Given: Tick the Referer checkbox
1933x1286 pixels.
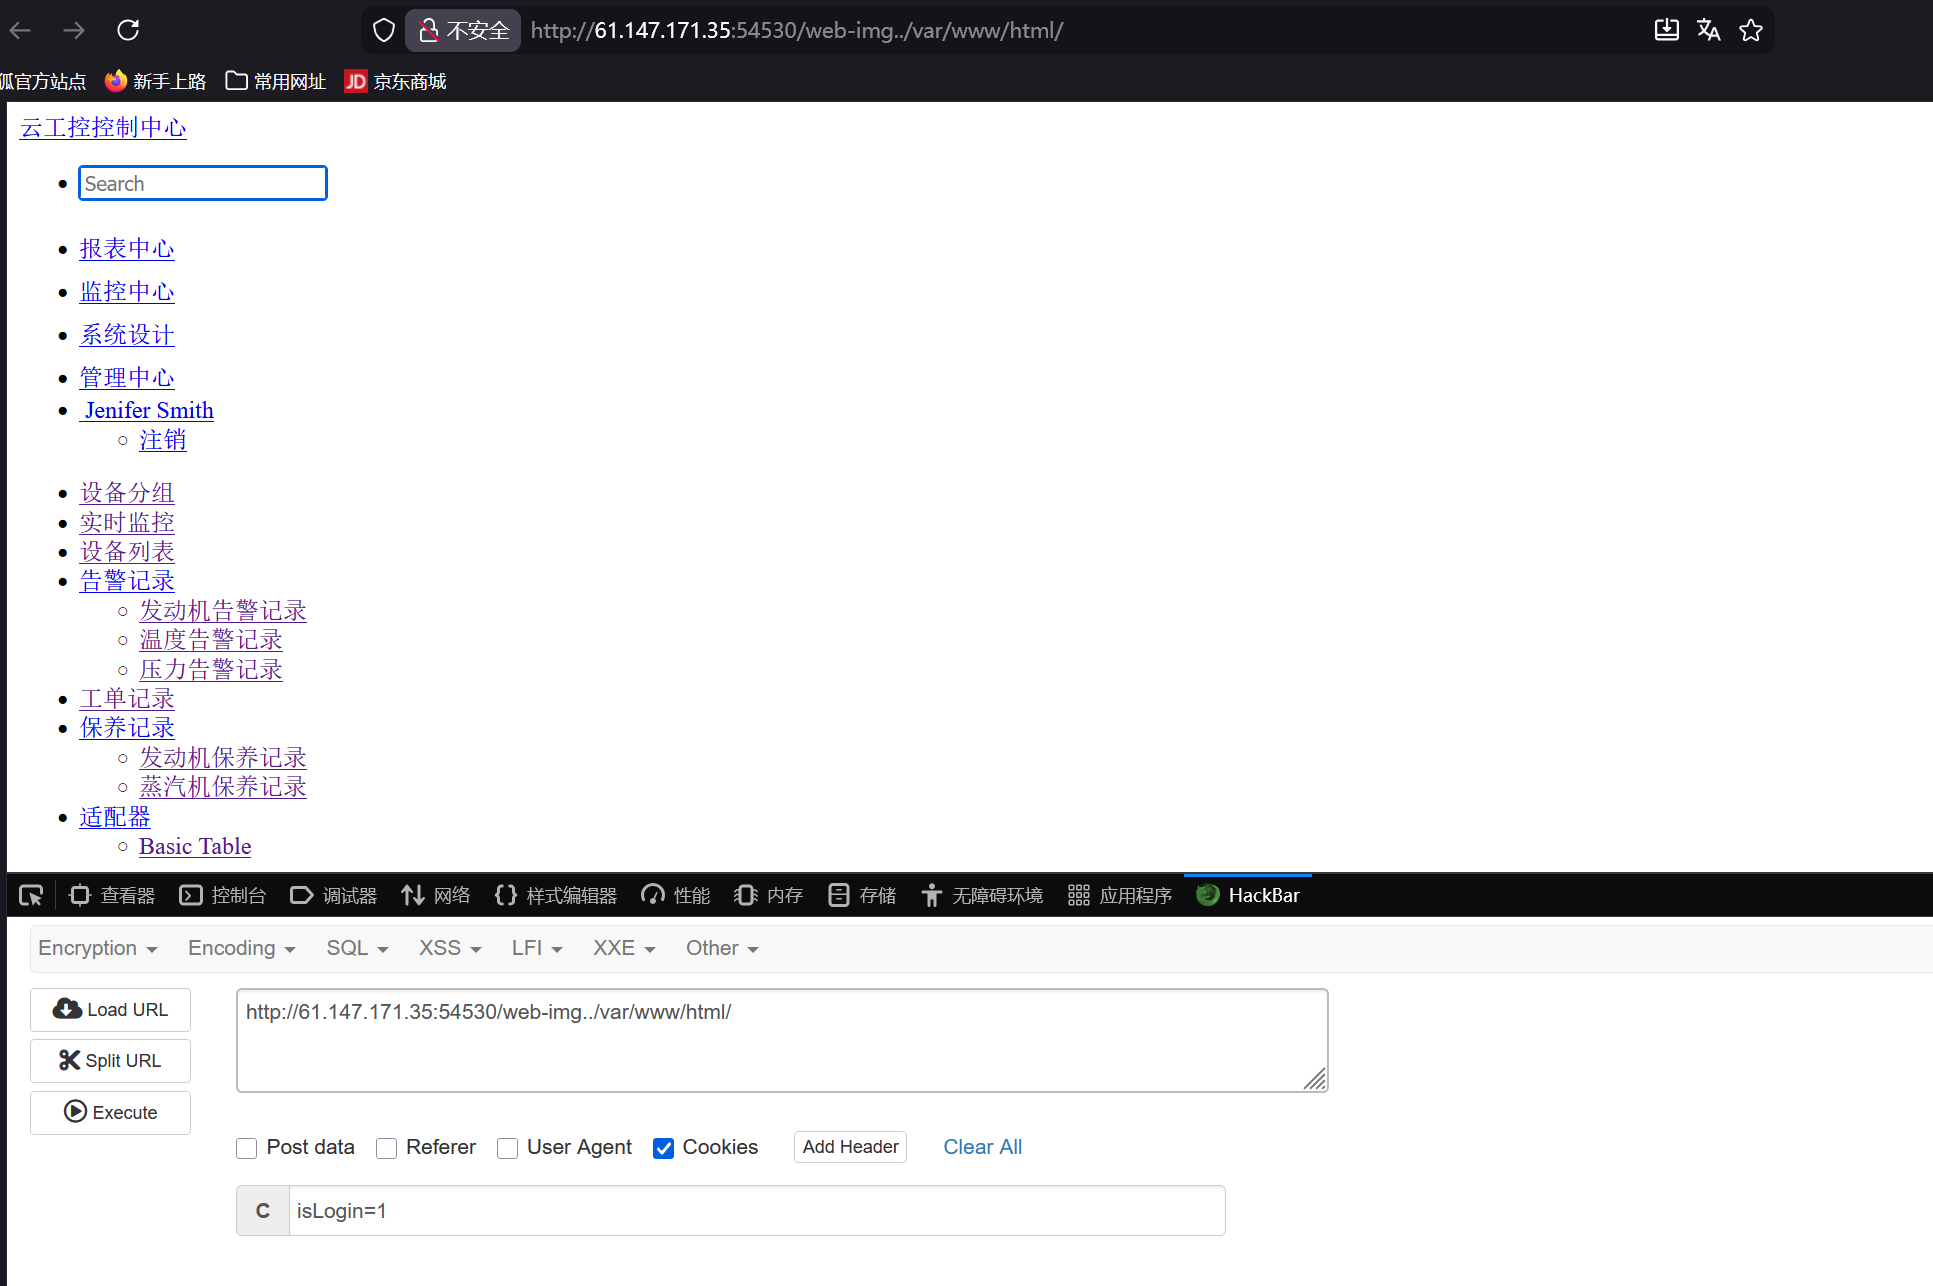Looking at the screenshot, I should pos(387,1148).
